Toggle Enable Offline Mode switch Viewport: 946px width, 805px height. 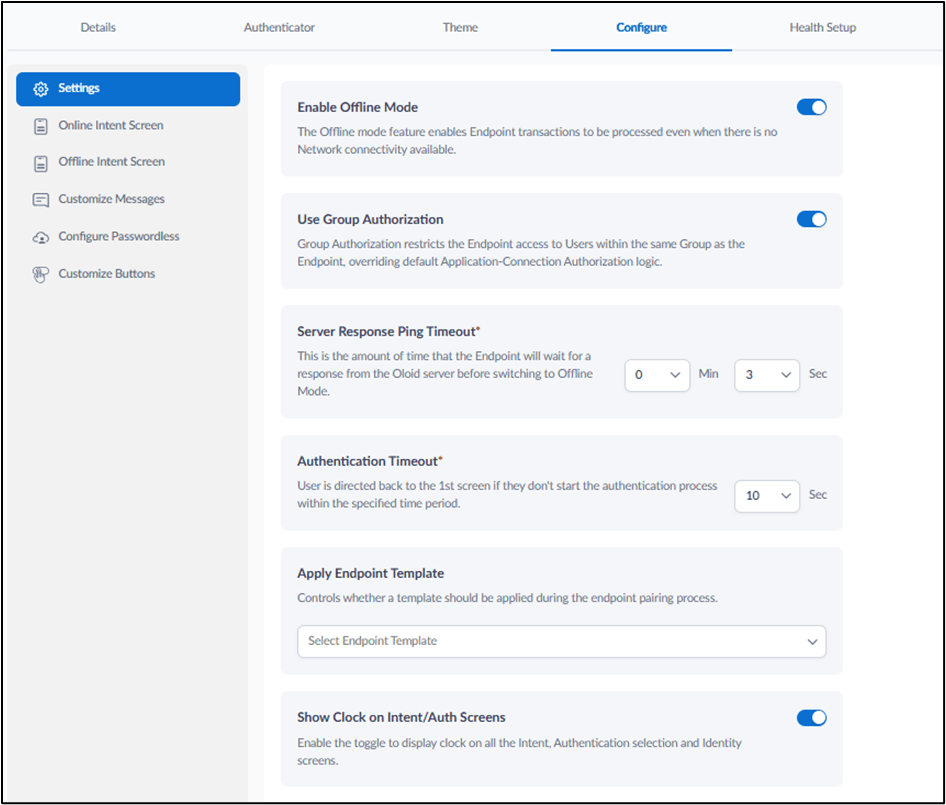click(x=811, y=107)
